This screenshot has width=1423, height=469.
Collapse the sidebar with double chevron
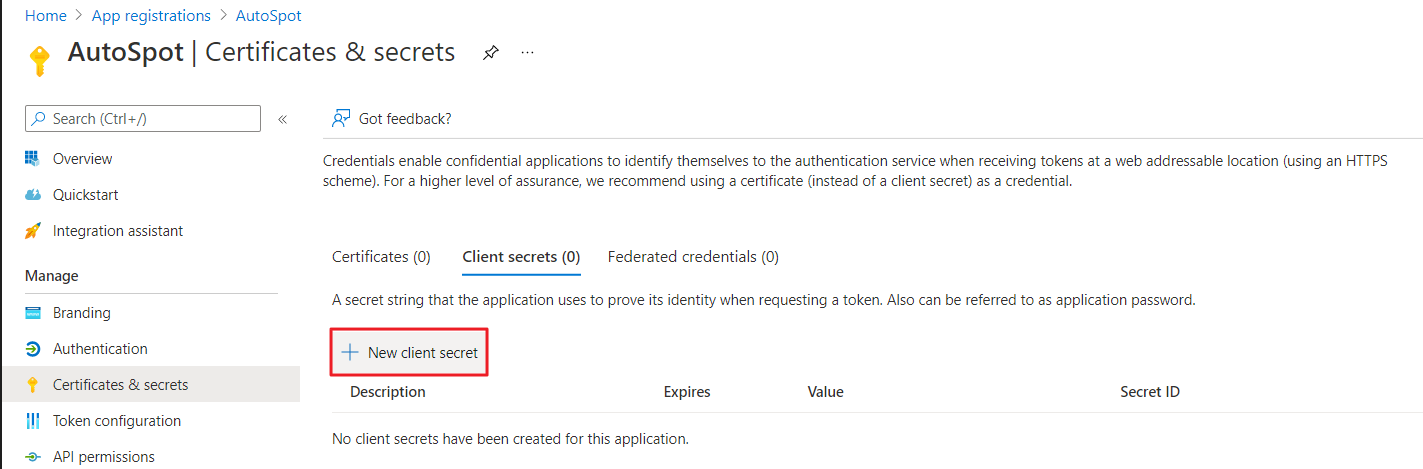(x=282, y=119)
